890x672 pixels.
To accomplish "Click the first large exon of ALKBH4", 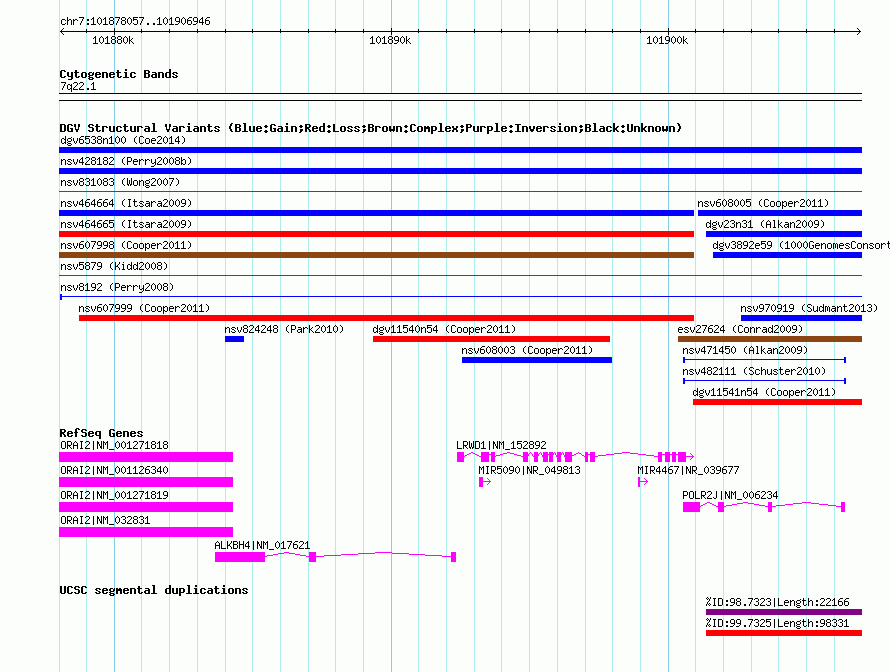I will pos(240,557).
